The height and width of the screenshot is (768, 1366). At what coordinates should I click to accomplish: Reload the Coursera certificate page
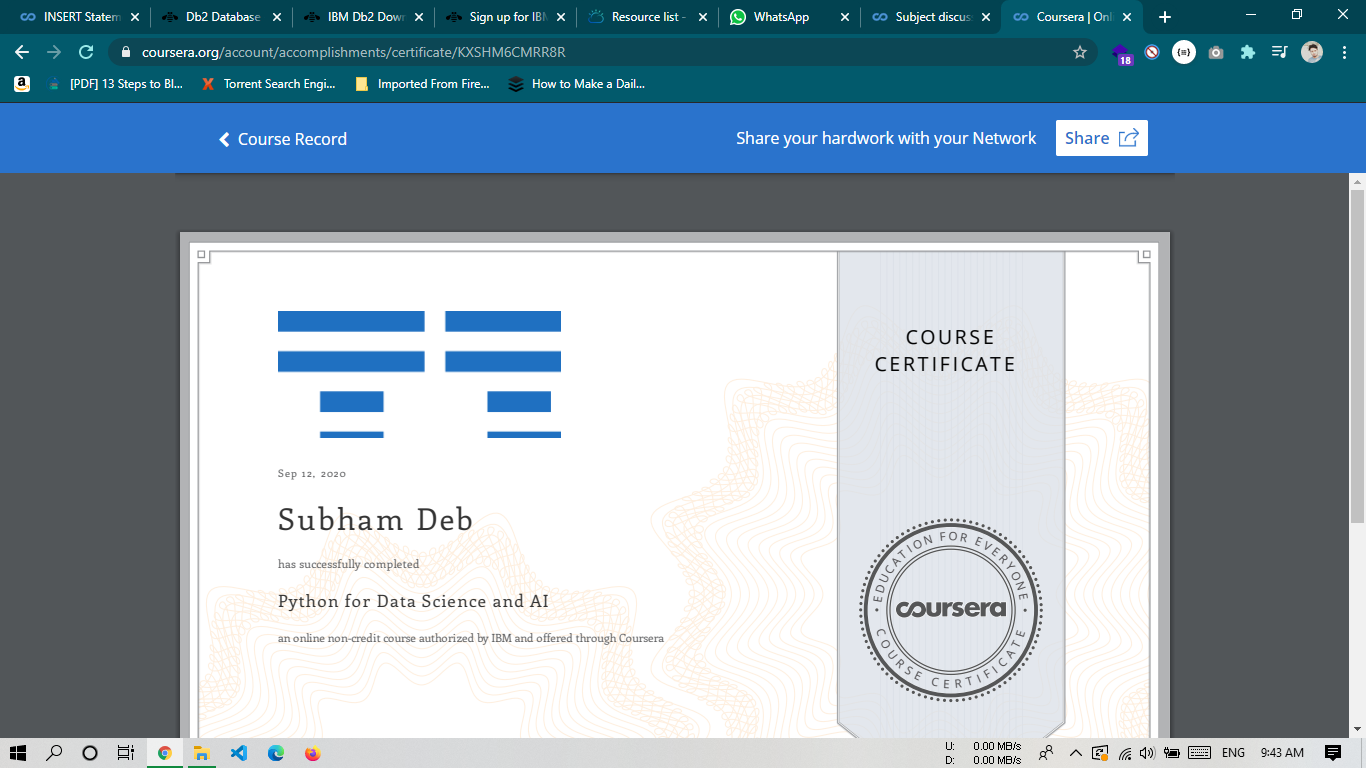click(86, 52)
